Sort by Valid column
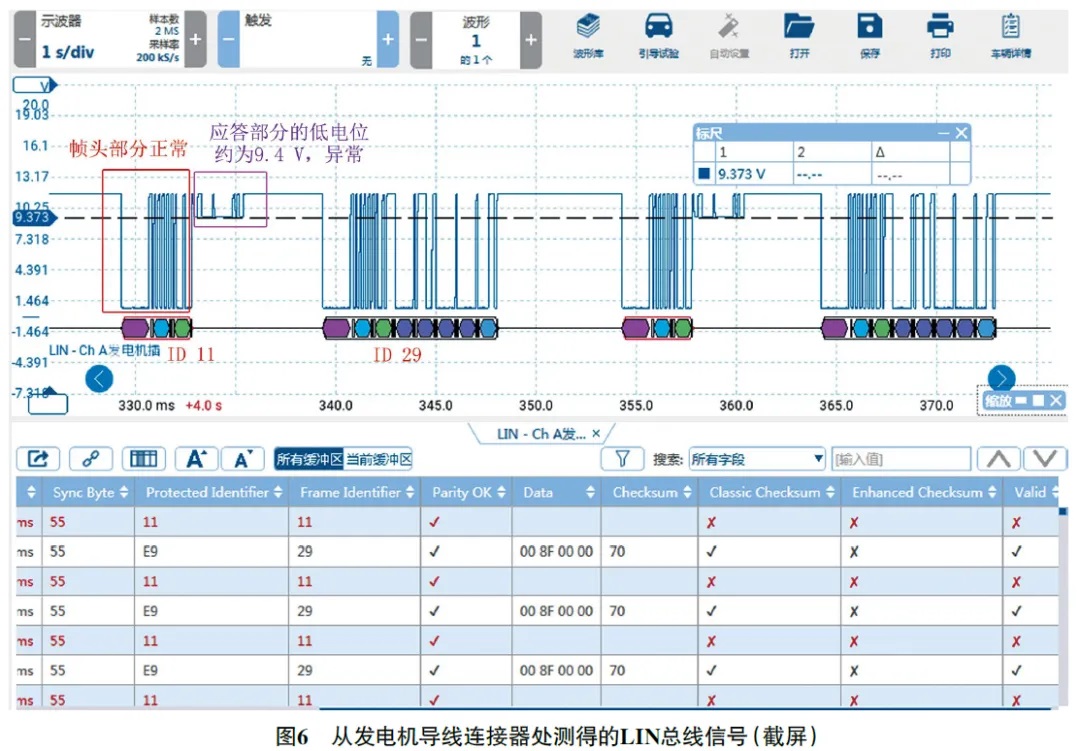Screen dimensions: 1080x751 point(1032,492)
